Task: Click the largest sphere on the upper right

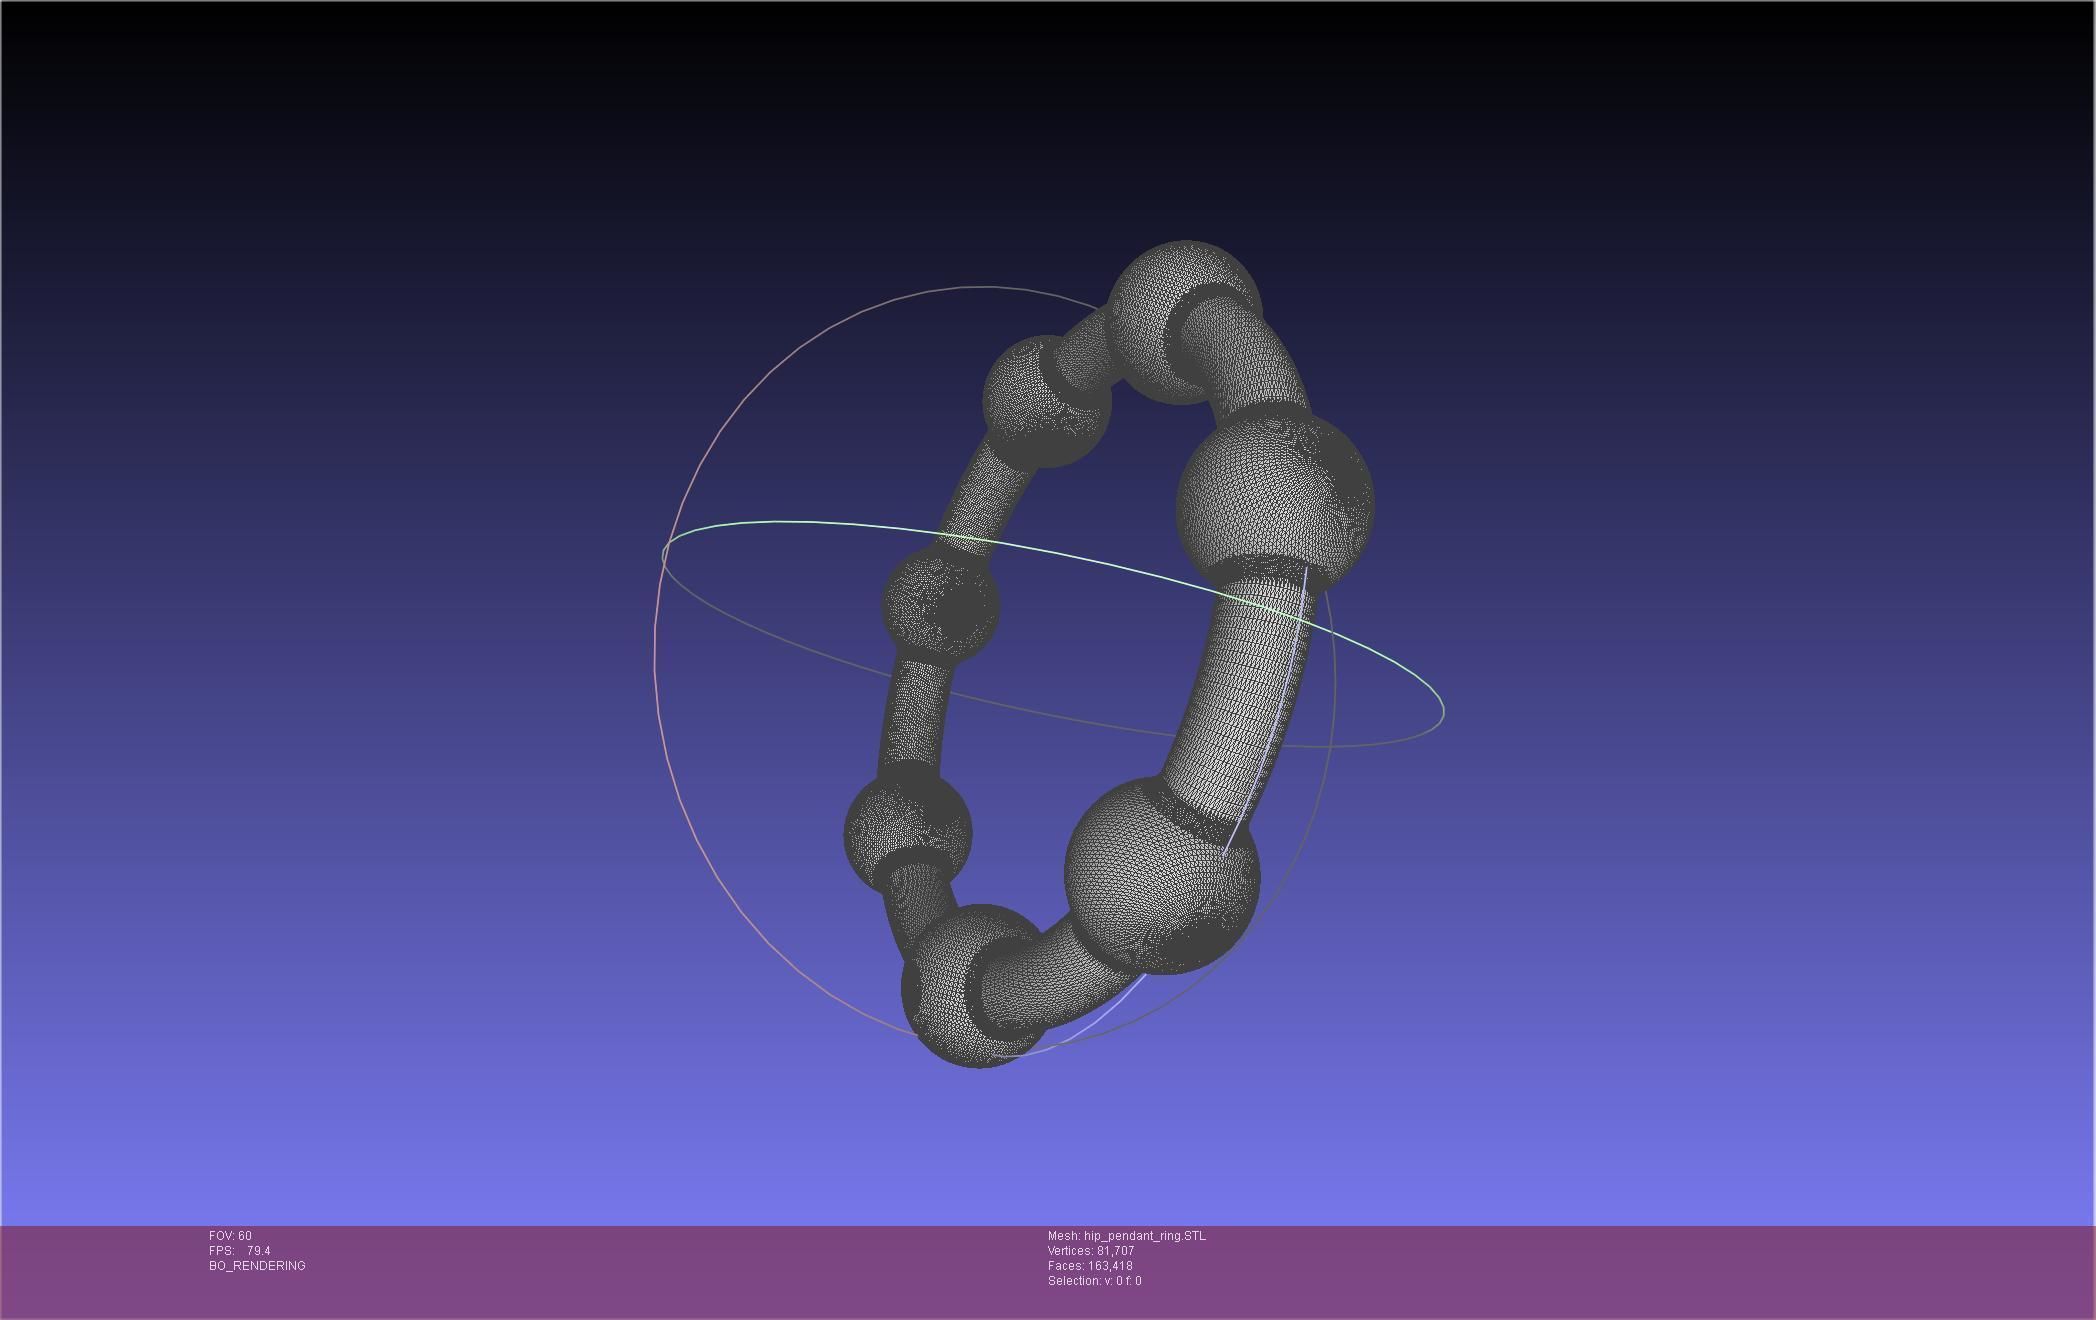Action: 1275,500
